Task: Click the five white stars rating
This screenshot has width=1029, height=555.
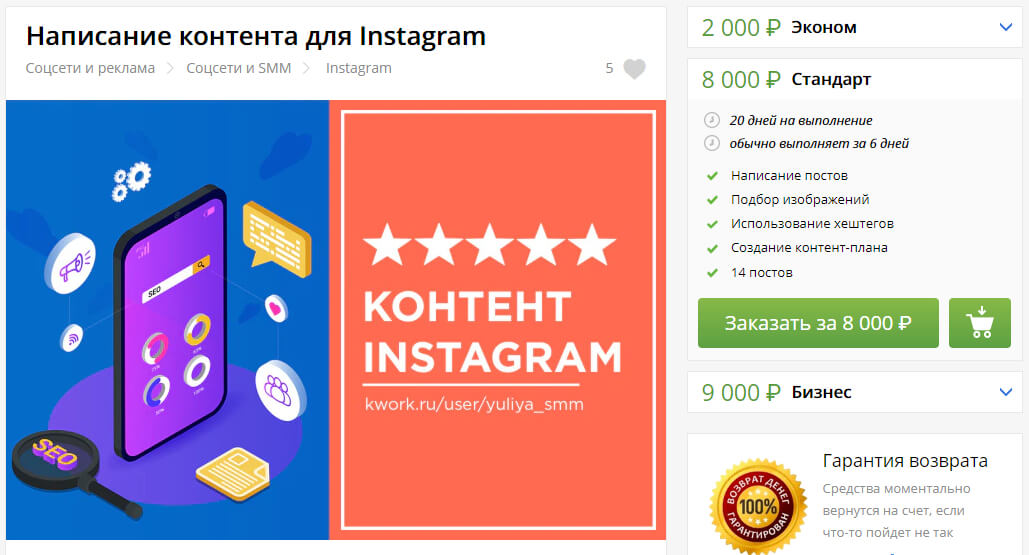Action: tap(490, 245)
